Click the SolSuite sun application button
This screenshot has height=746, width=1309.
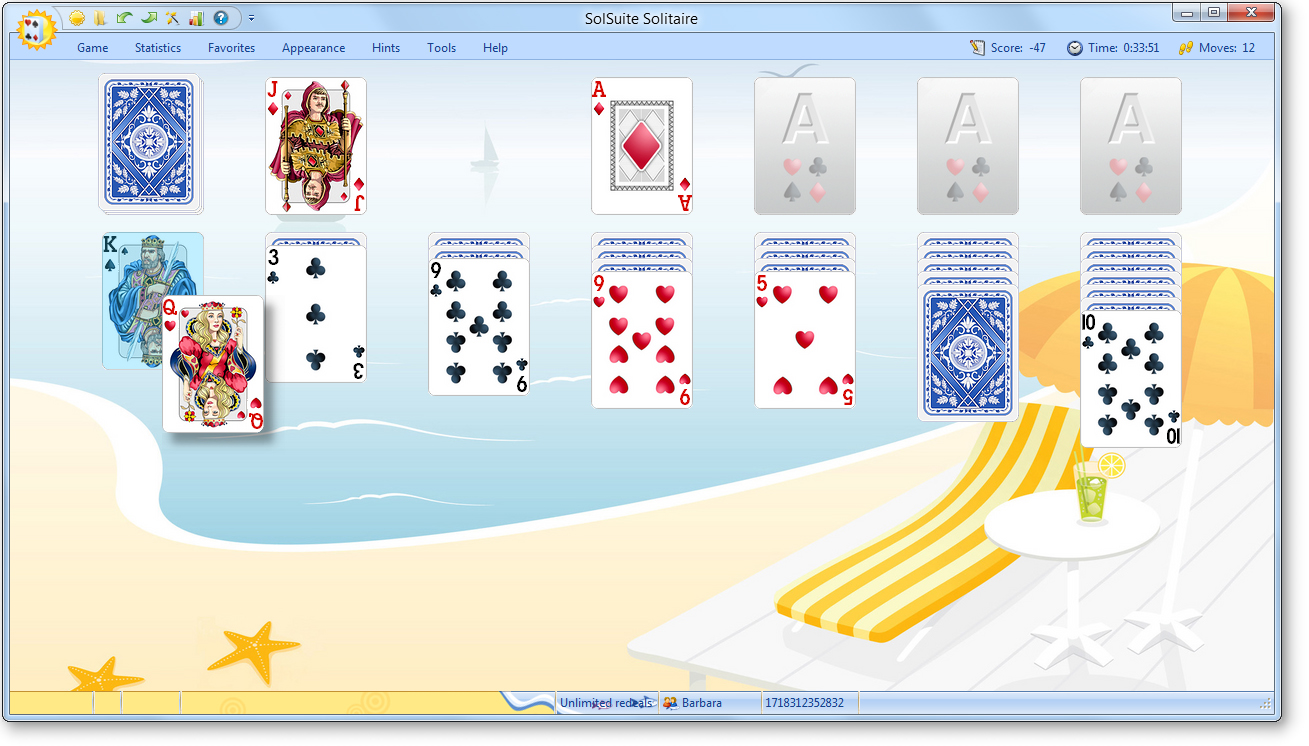coord(36,29)
